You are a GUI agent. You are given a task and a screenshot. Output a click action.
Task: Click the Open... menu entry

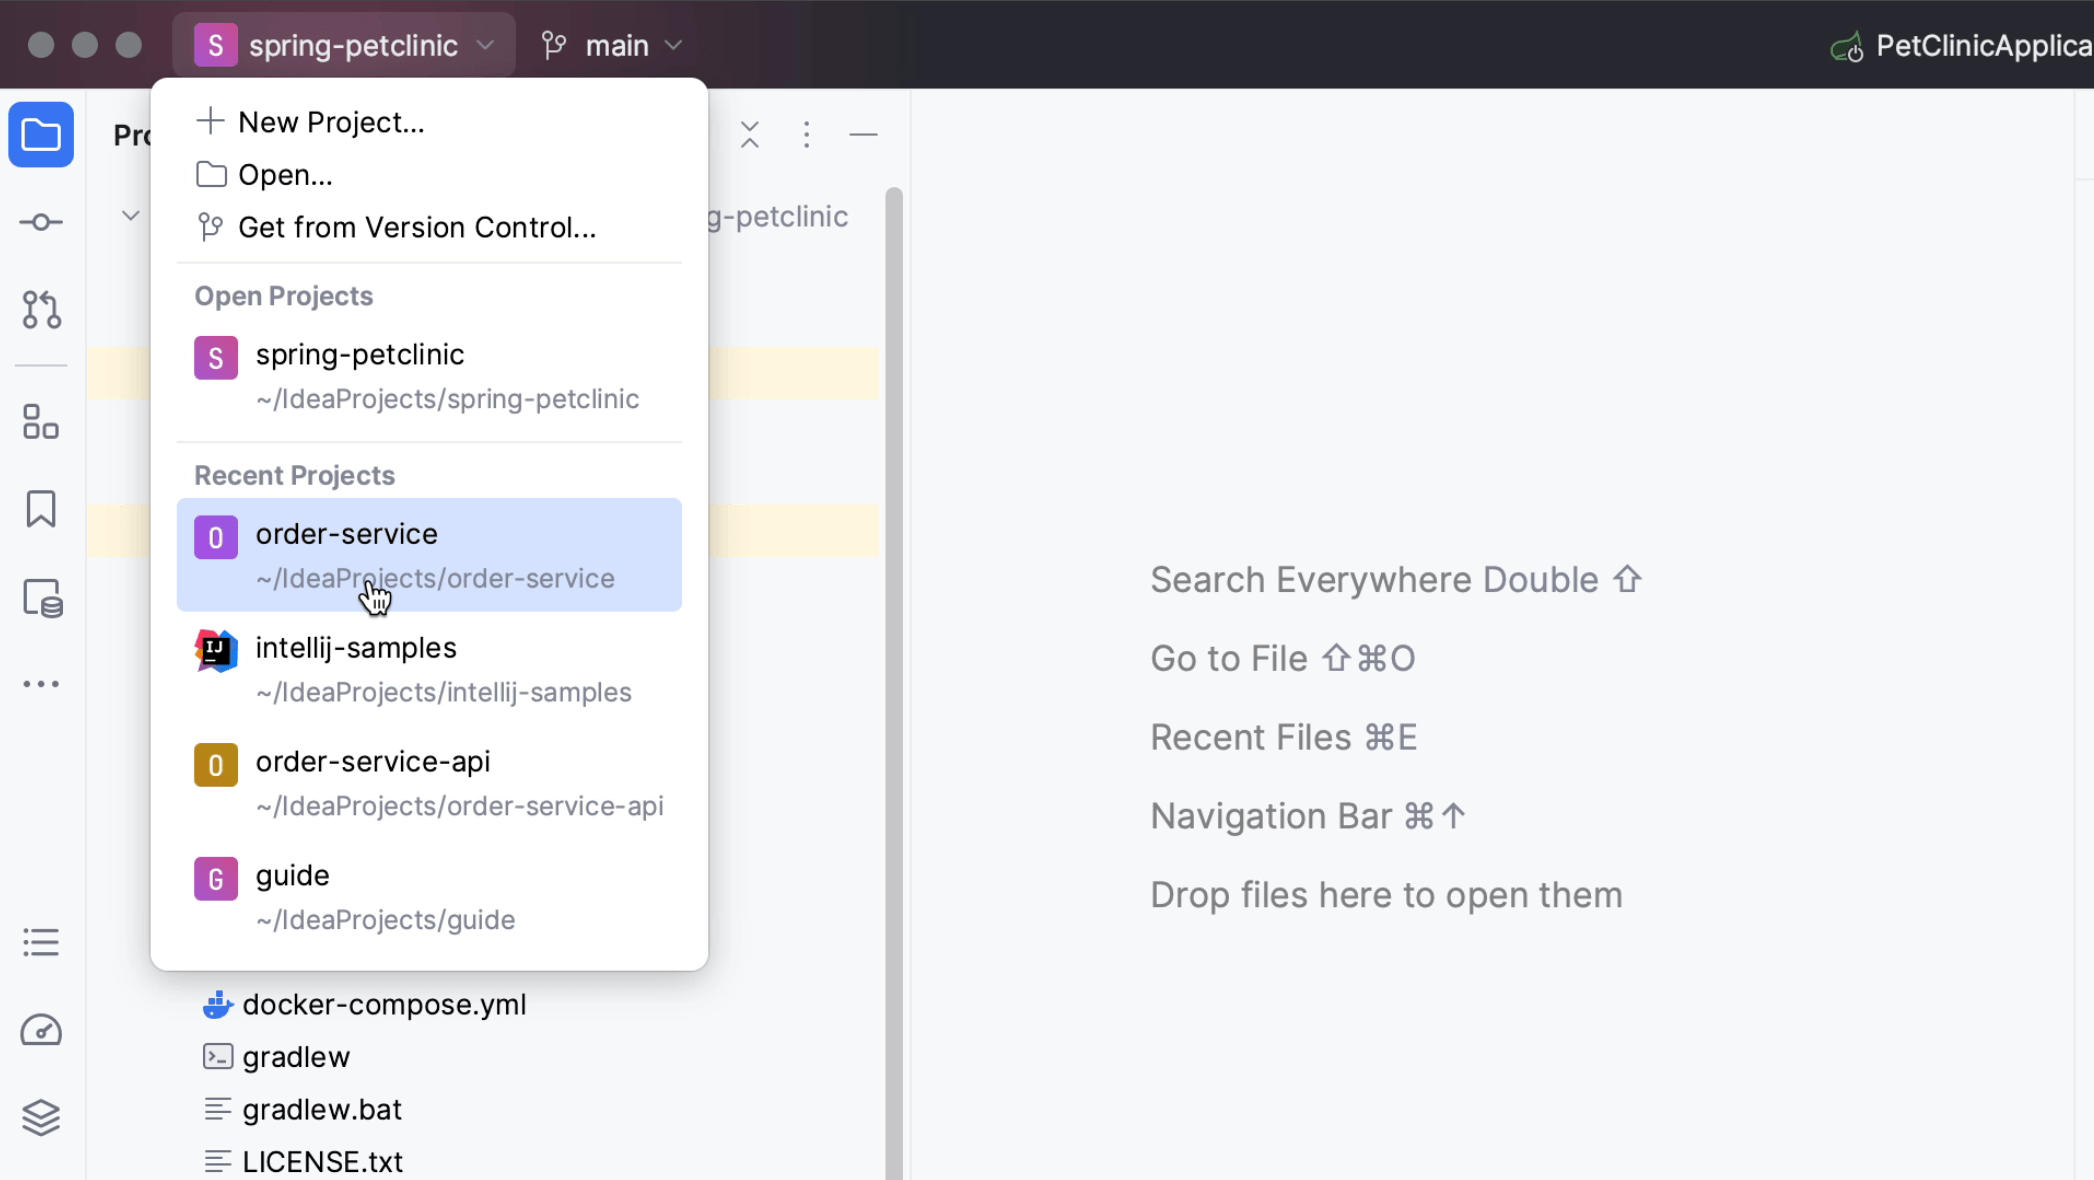click(284, 175)
